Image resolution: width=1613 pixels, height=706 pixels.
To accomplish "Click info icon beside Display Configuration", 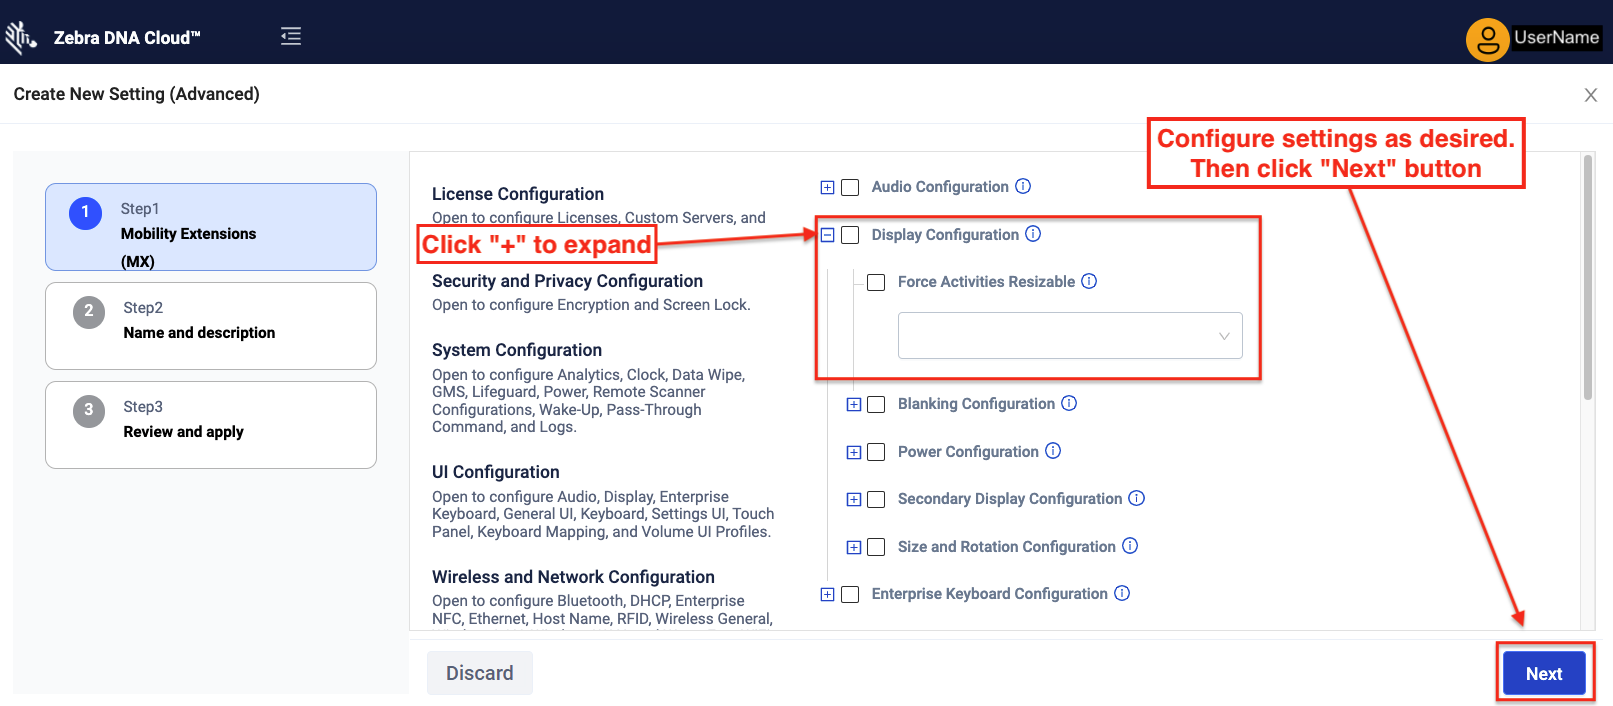I will coord(1033,234).
